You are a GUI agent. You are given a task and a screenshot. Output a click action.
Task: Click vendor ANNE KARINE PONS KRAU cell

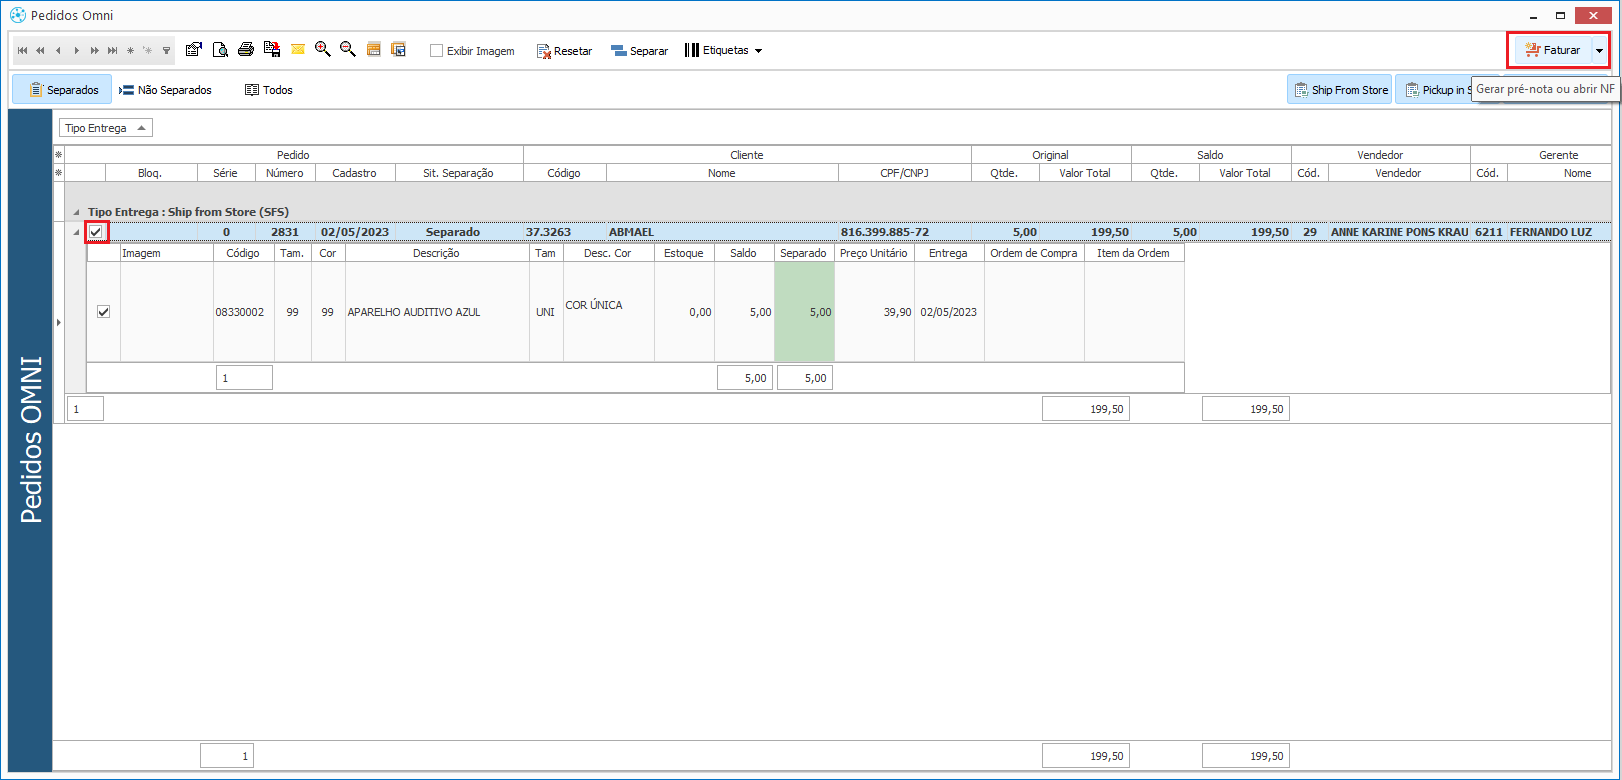click(x=1399, y=232)
